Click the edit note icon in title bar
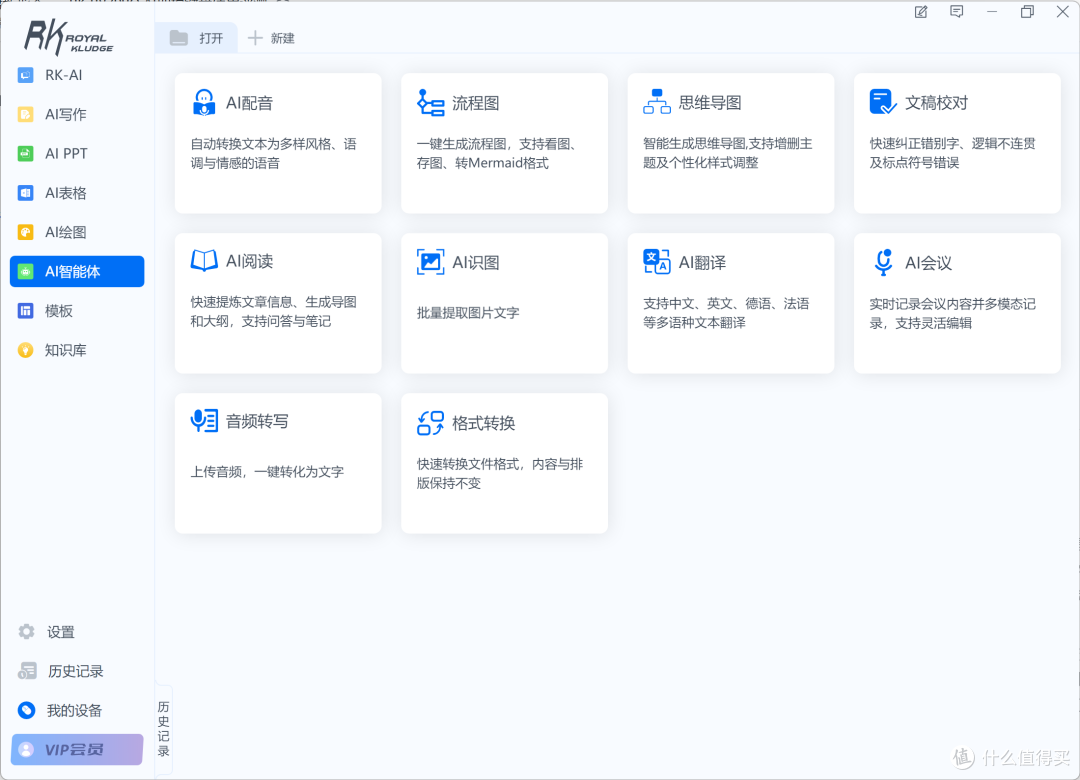The height and width of the screenshot is (780, 1080). (x=921, y=12)
